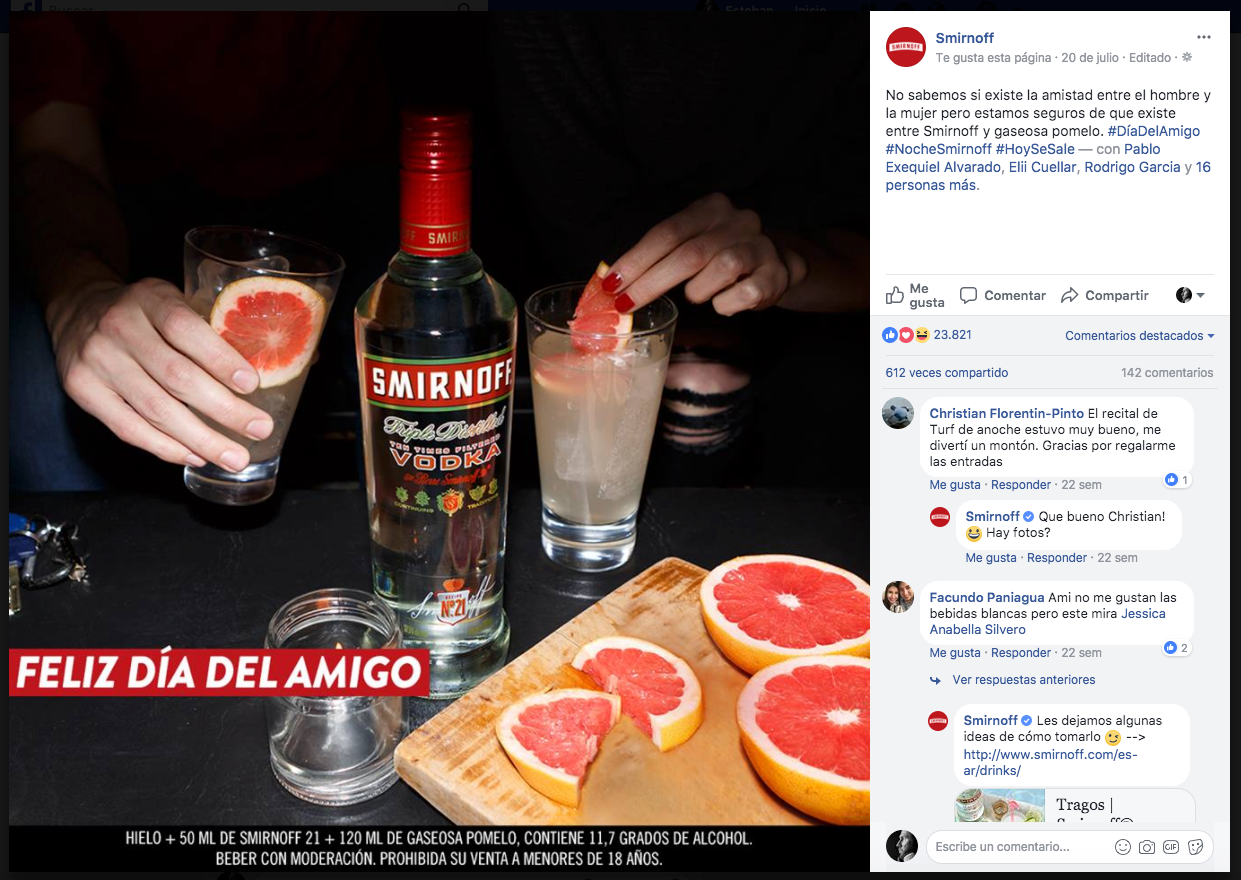Open the 612 veces compartido link
The width and height of the screenshot is (1241, 880).
[947, 373]
